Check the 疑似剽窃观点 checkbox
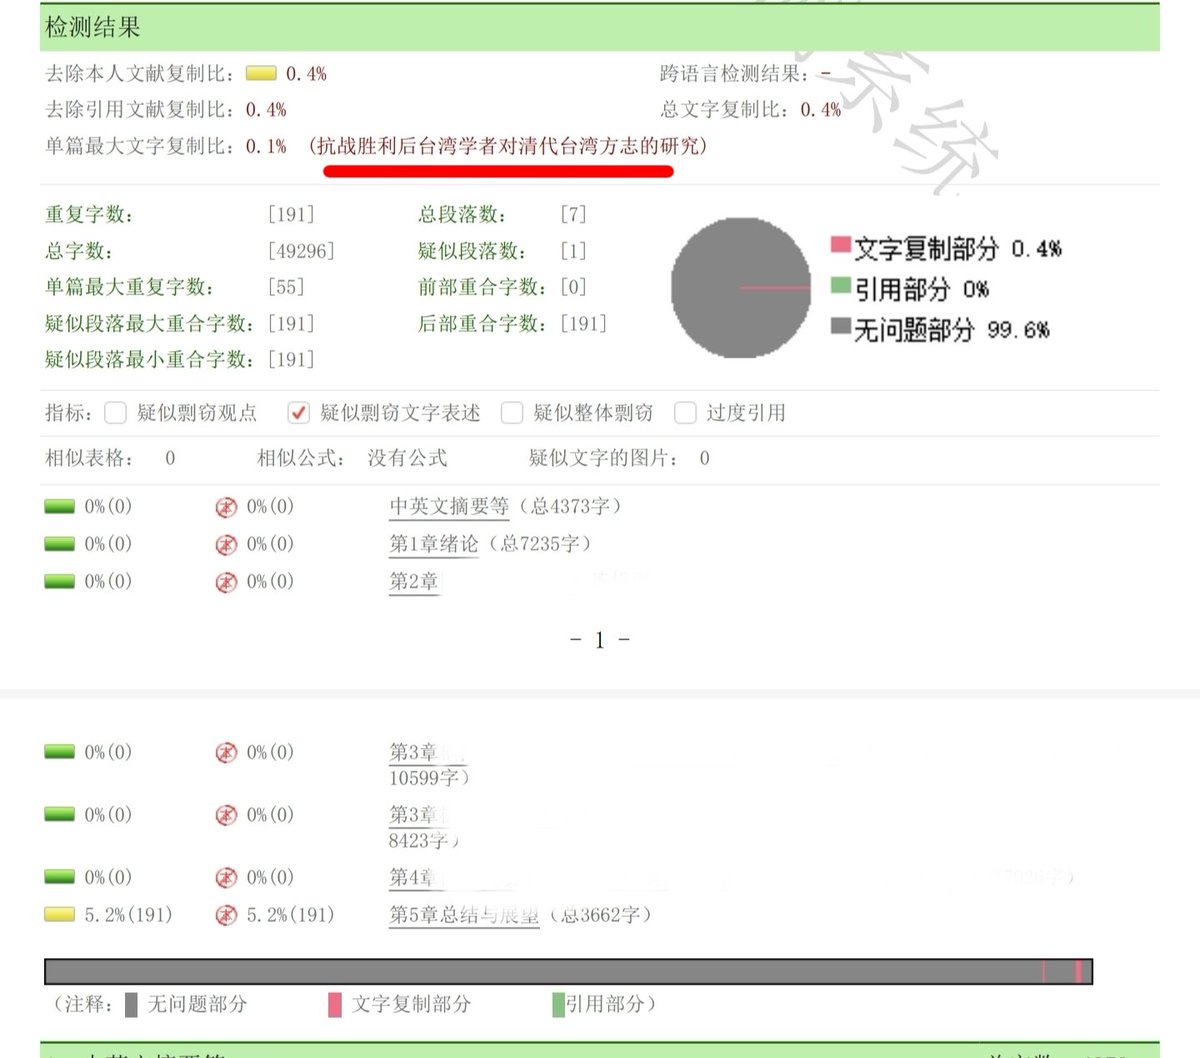Image resolution: width=1200 pixels, height=1058 pixels. coord(116,413)
